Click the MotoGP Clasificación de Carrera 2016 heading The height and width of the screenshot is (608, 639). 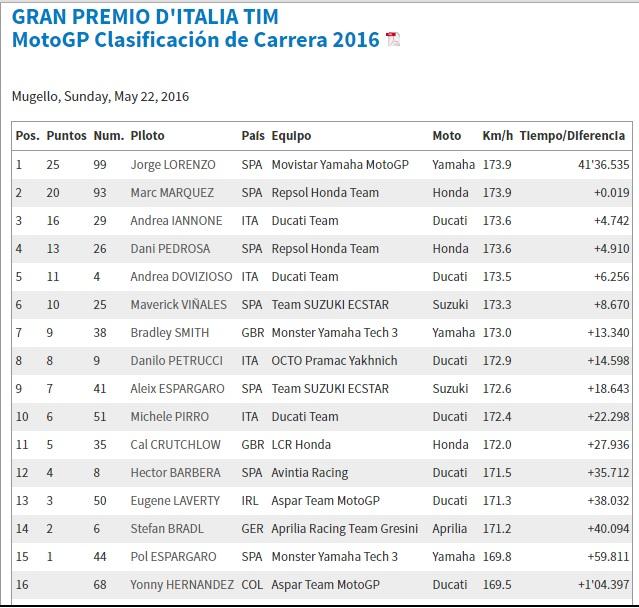(196, 40)
